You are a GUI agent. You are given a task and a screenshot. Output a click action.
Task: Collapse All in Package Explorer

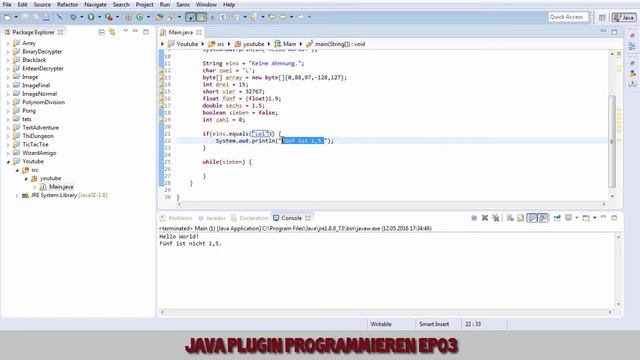coord(102,32)
